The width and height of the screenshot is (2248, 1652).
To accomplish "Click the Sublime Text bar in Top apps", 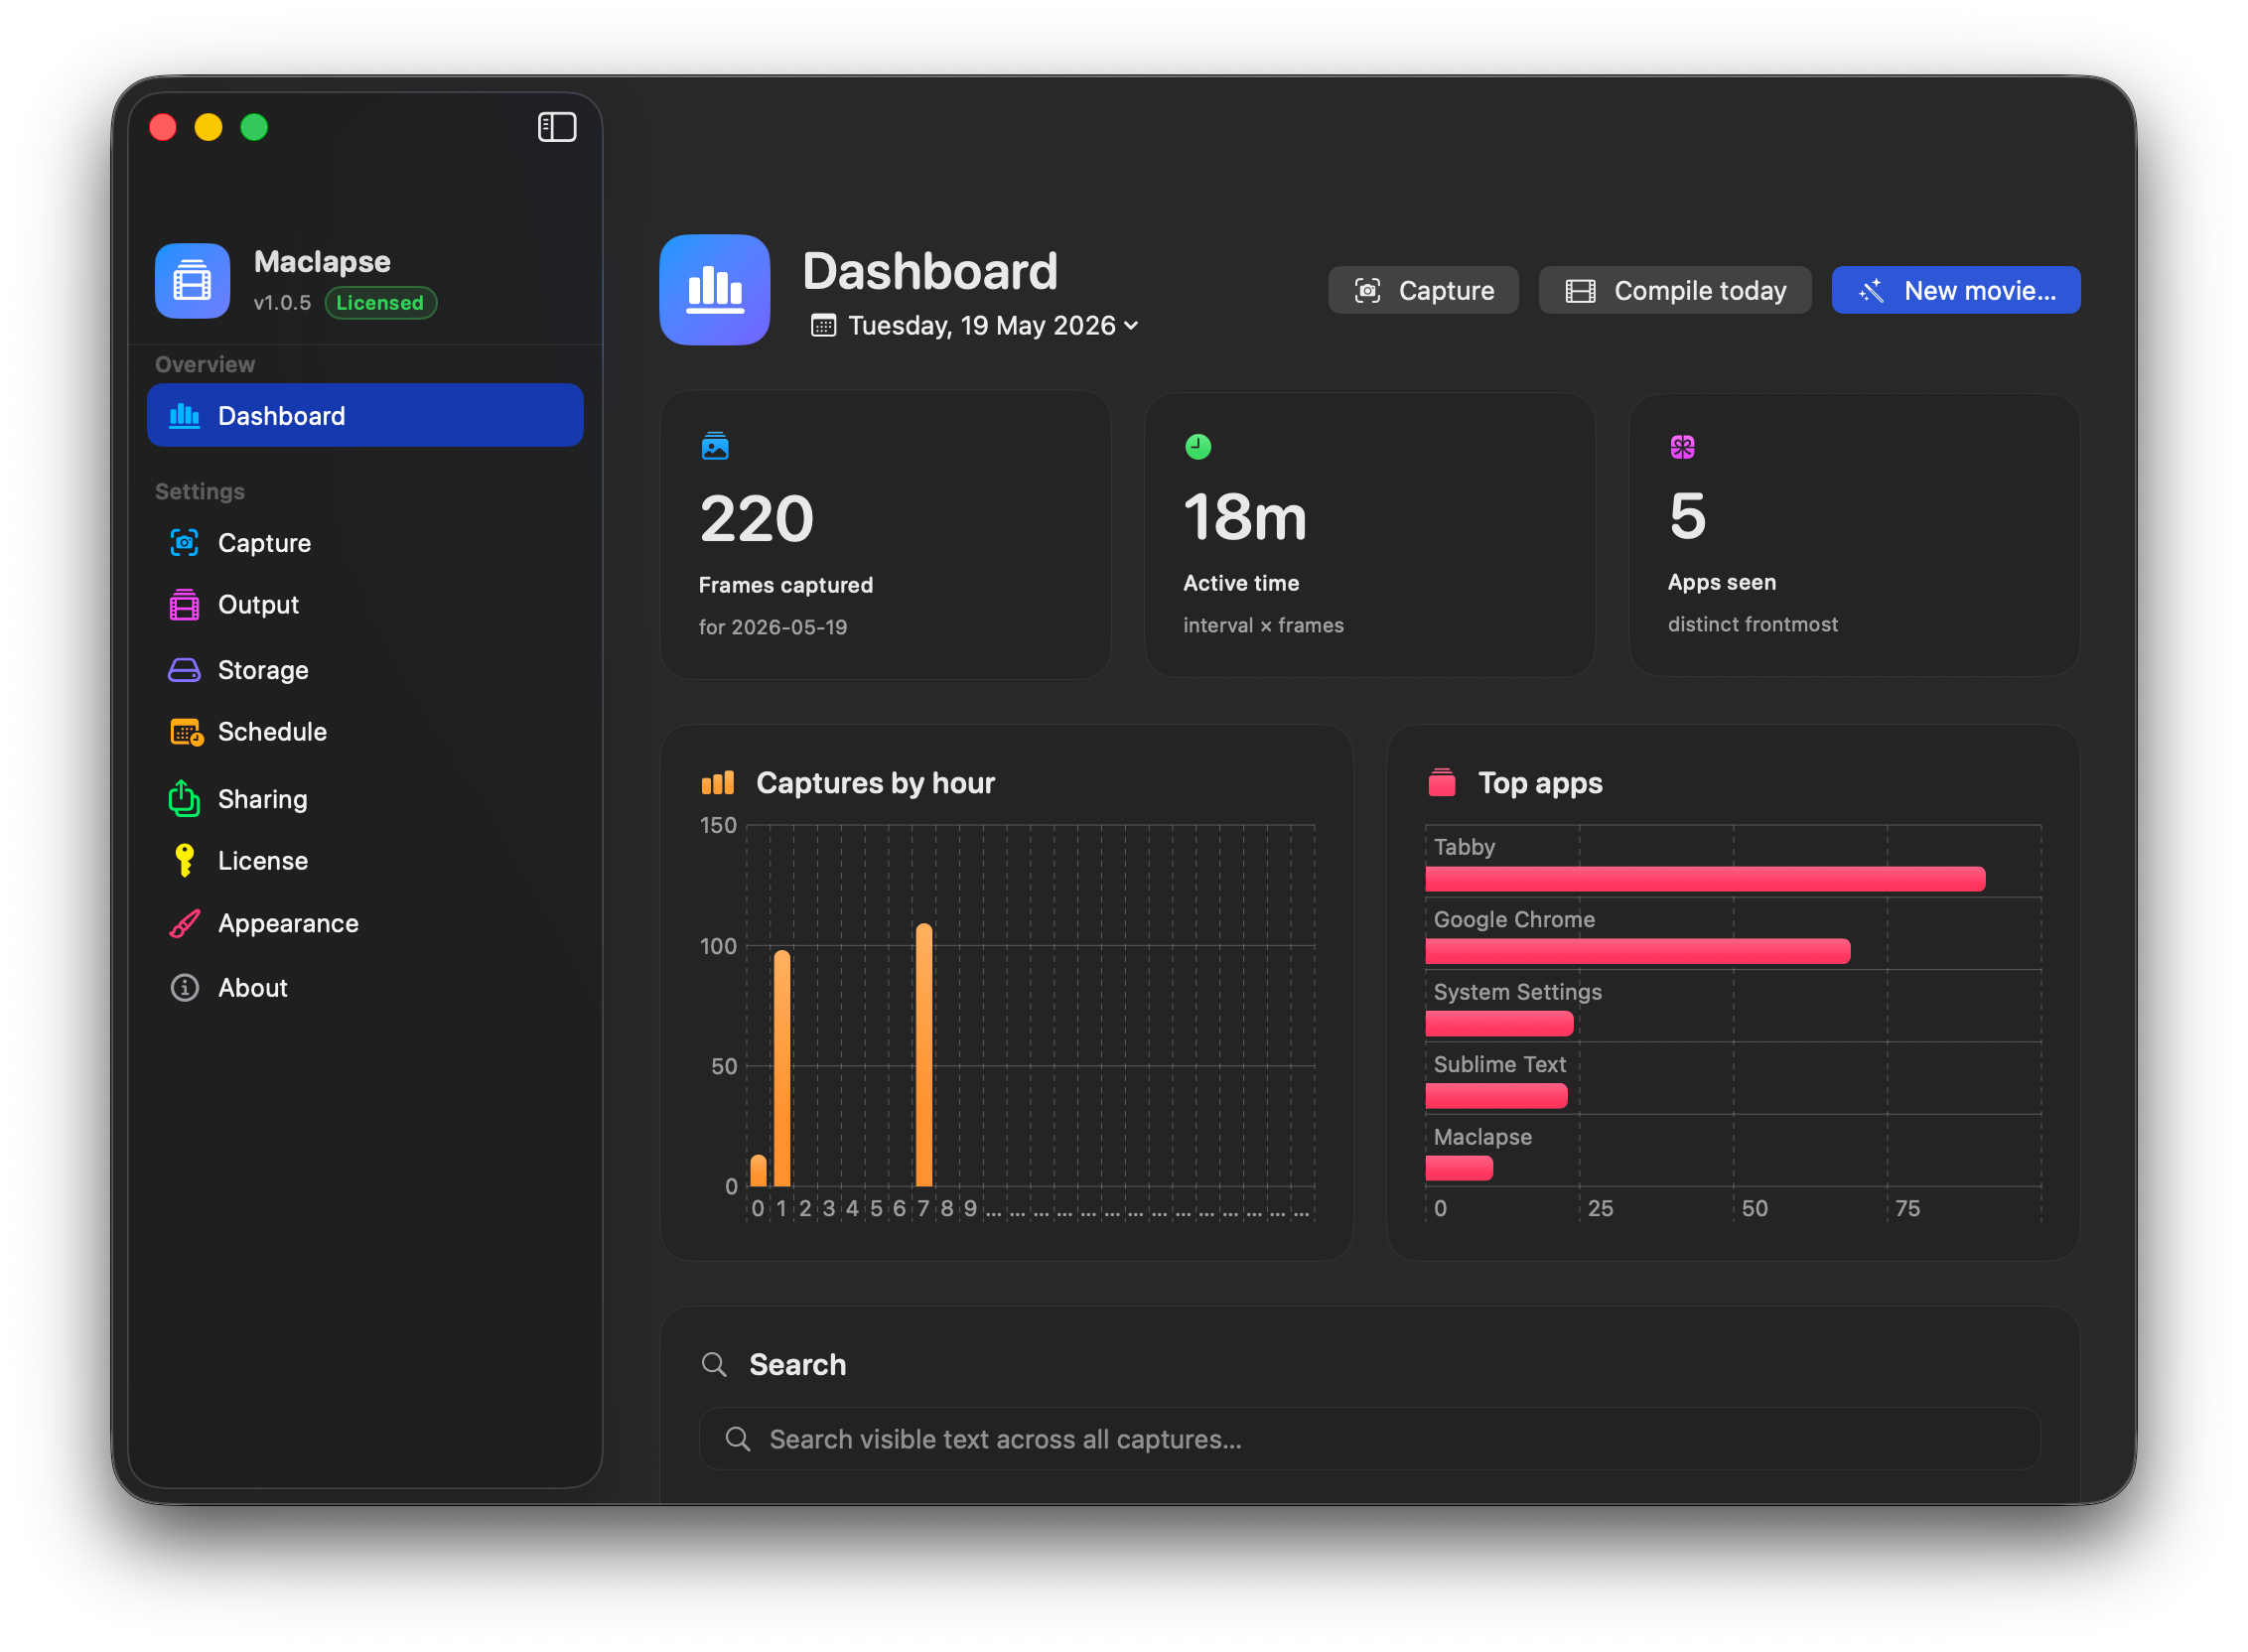I will 1497,1096.
